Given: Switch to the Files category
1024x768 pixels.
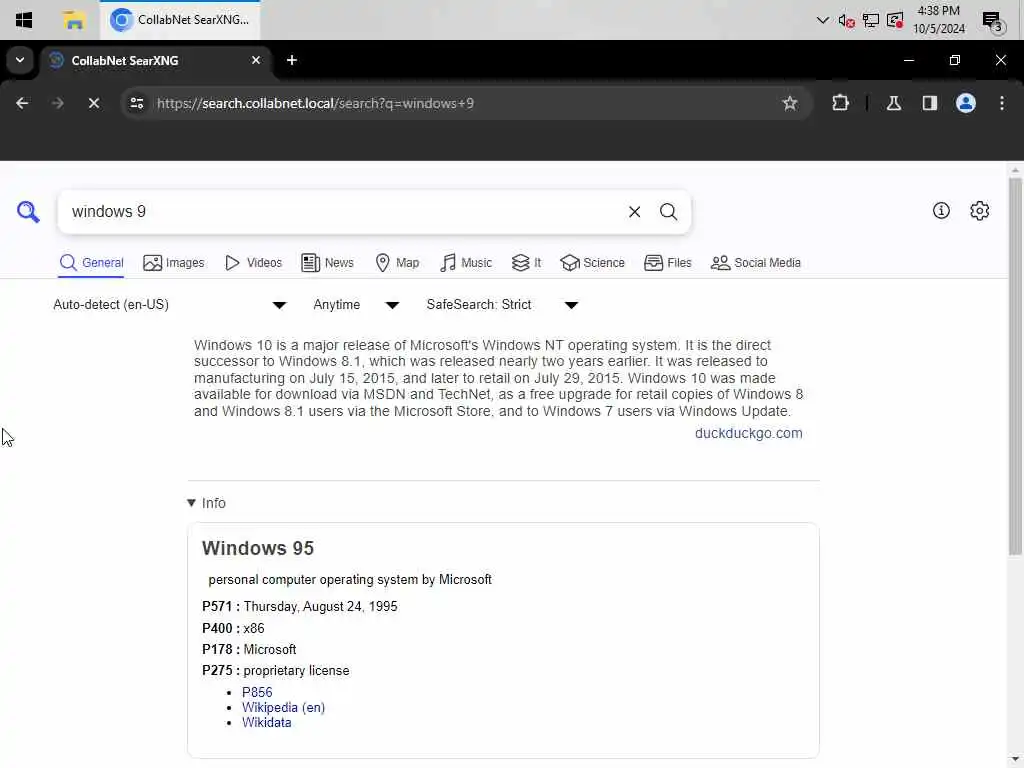Looking at the screenshot, I should coord(667,263).
